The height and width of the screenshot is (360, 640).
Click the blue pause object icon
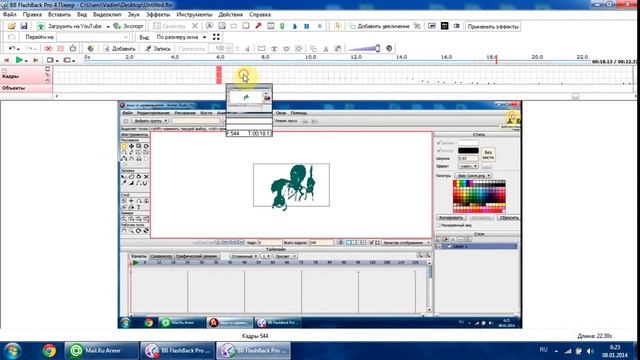click(x=307, y=26)
